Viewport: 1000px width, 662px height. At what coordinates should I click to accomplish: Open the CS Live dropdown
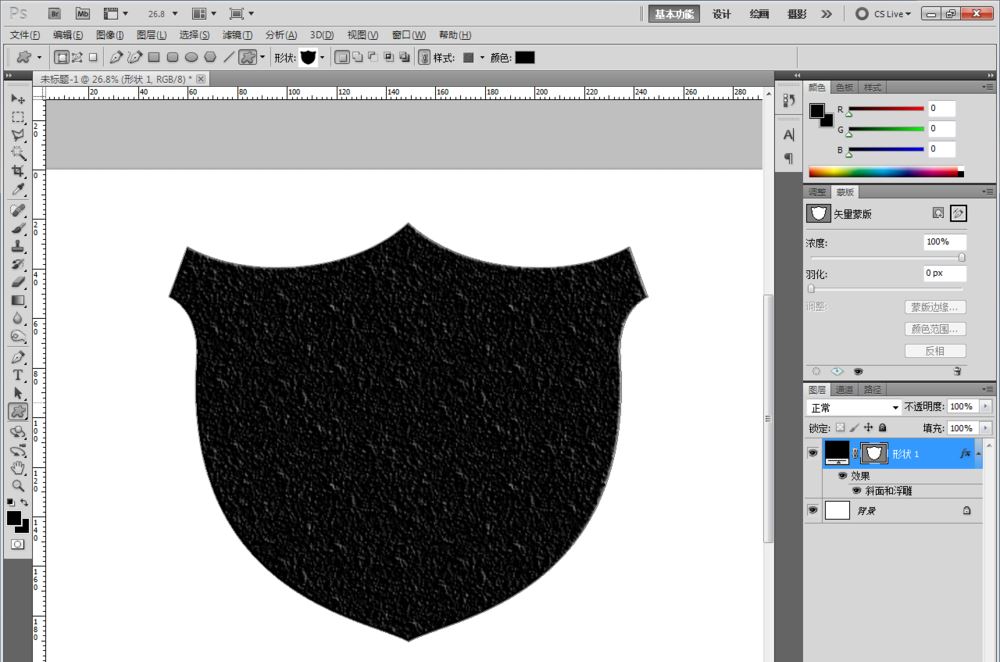click(891, 13)
